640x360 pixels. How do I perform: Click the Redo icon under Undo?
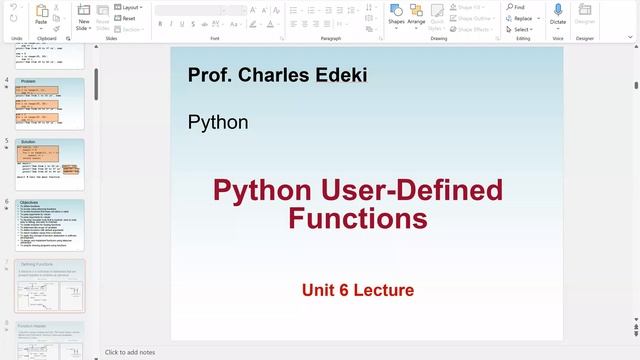point(13,18)
